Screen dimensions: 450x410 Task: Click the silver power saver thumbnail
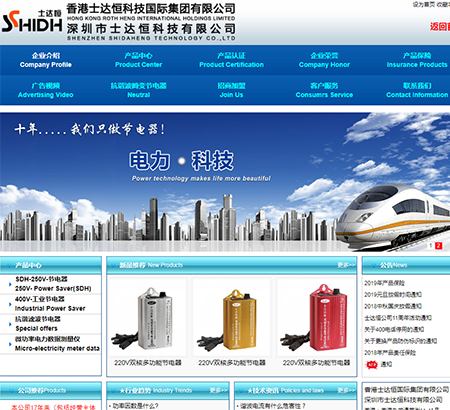(147, 318)
